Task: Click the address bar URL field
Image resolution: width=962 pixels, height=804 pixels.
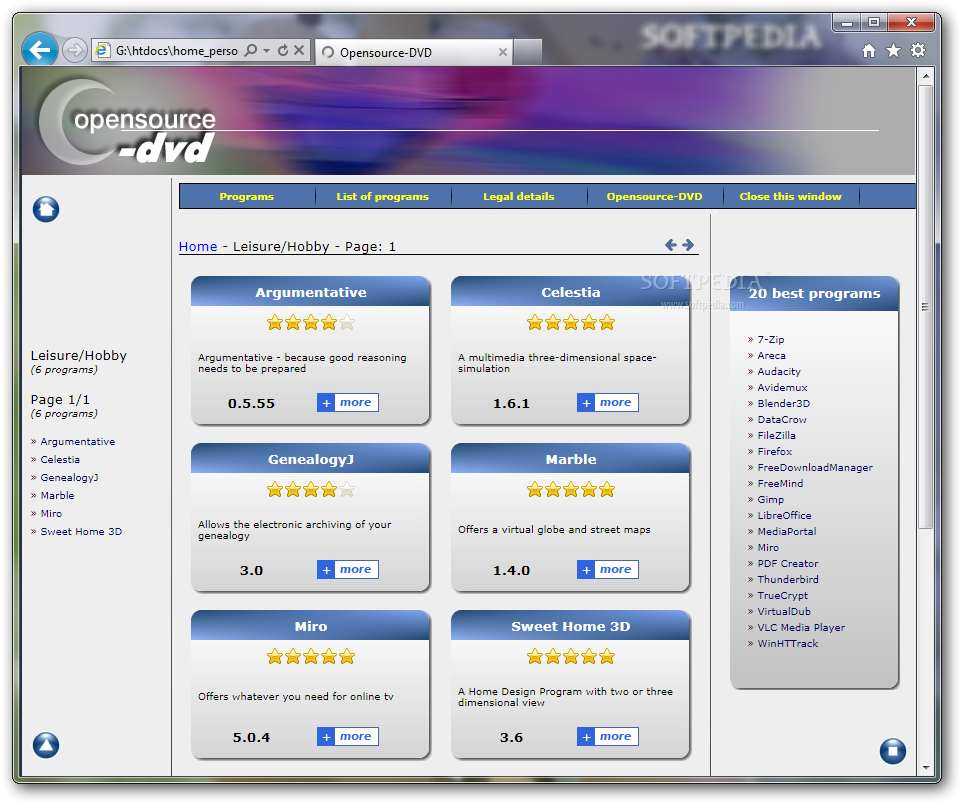Action: pyautogui.click(x=177, y=50)
